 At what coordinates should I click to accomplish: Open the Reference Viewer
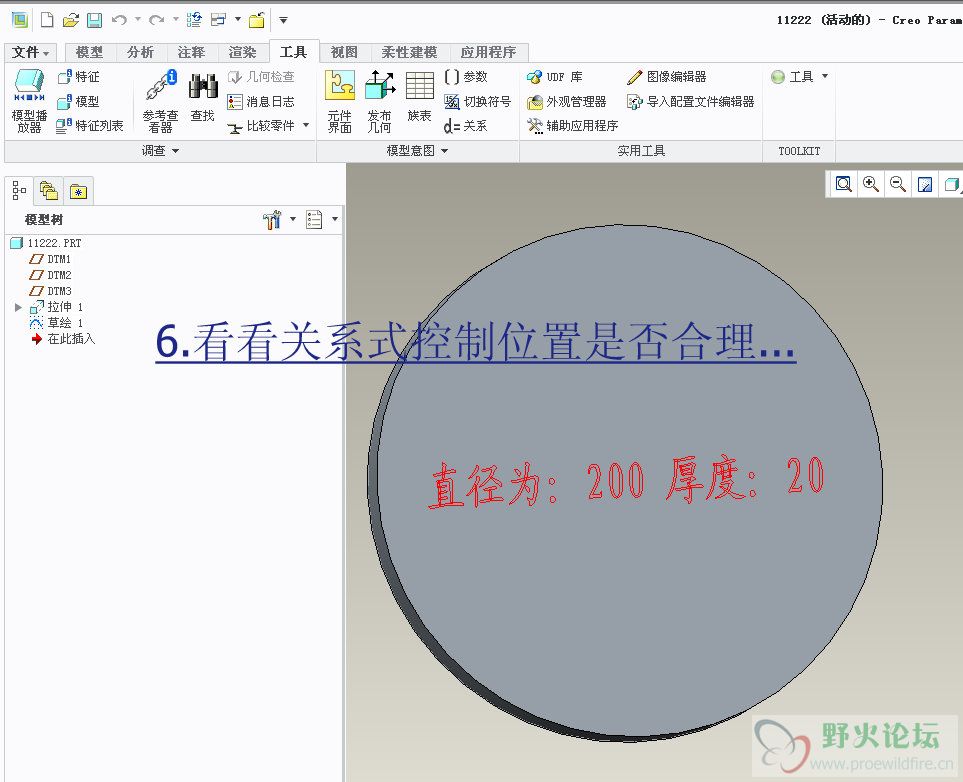[x=160, y=101]
